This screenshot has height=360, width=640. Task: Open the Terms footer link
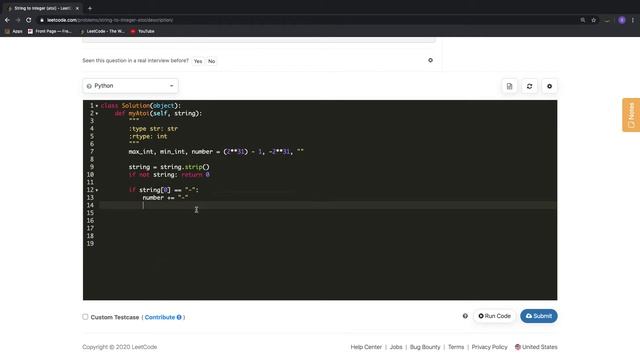(x=456, y=347)
